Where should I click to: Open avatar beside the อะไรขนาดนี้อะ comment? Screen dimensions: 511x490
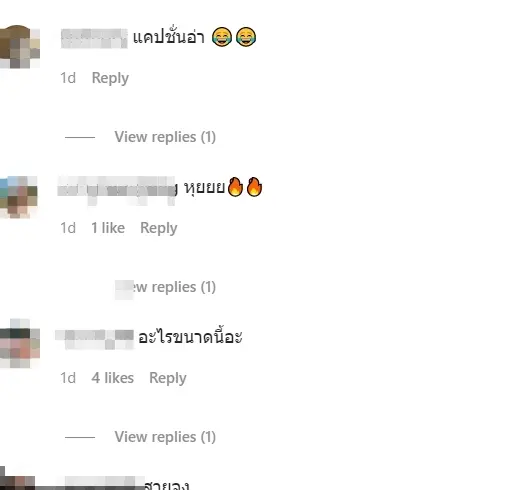[x=19, y=343]
